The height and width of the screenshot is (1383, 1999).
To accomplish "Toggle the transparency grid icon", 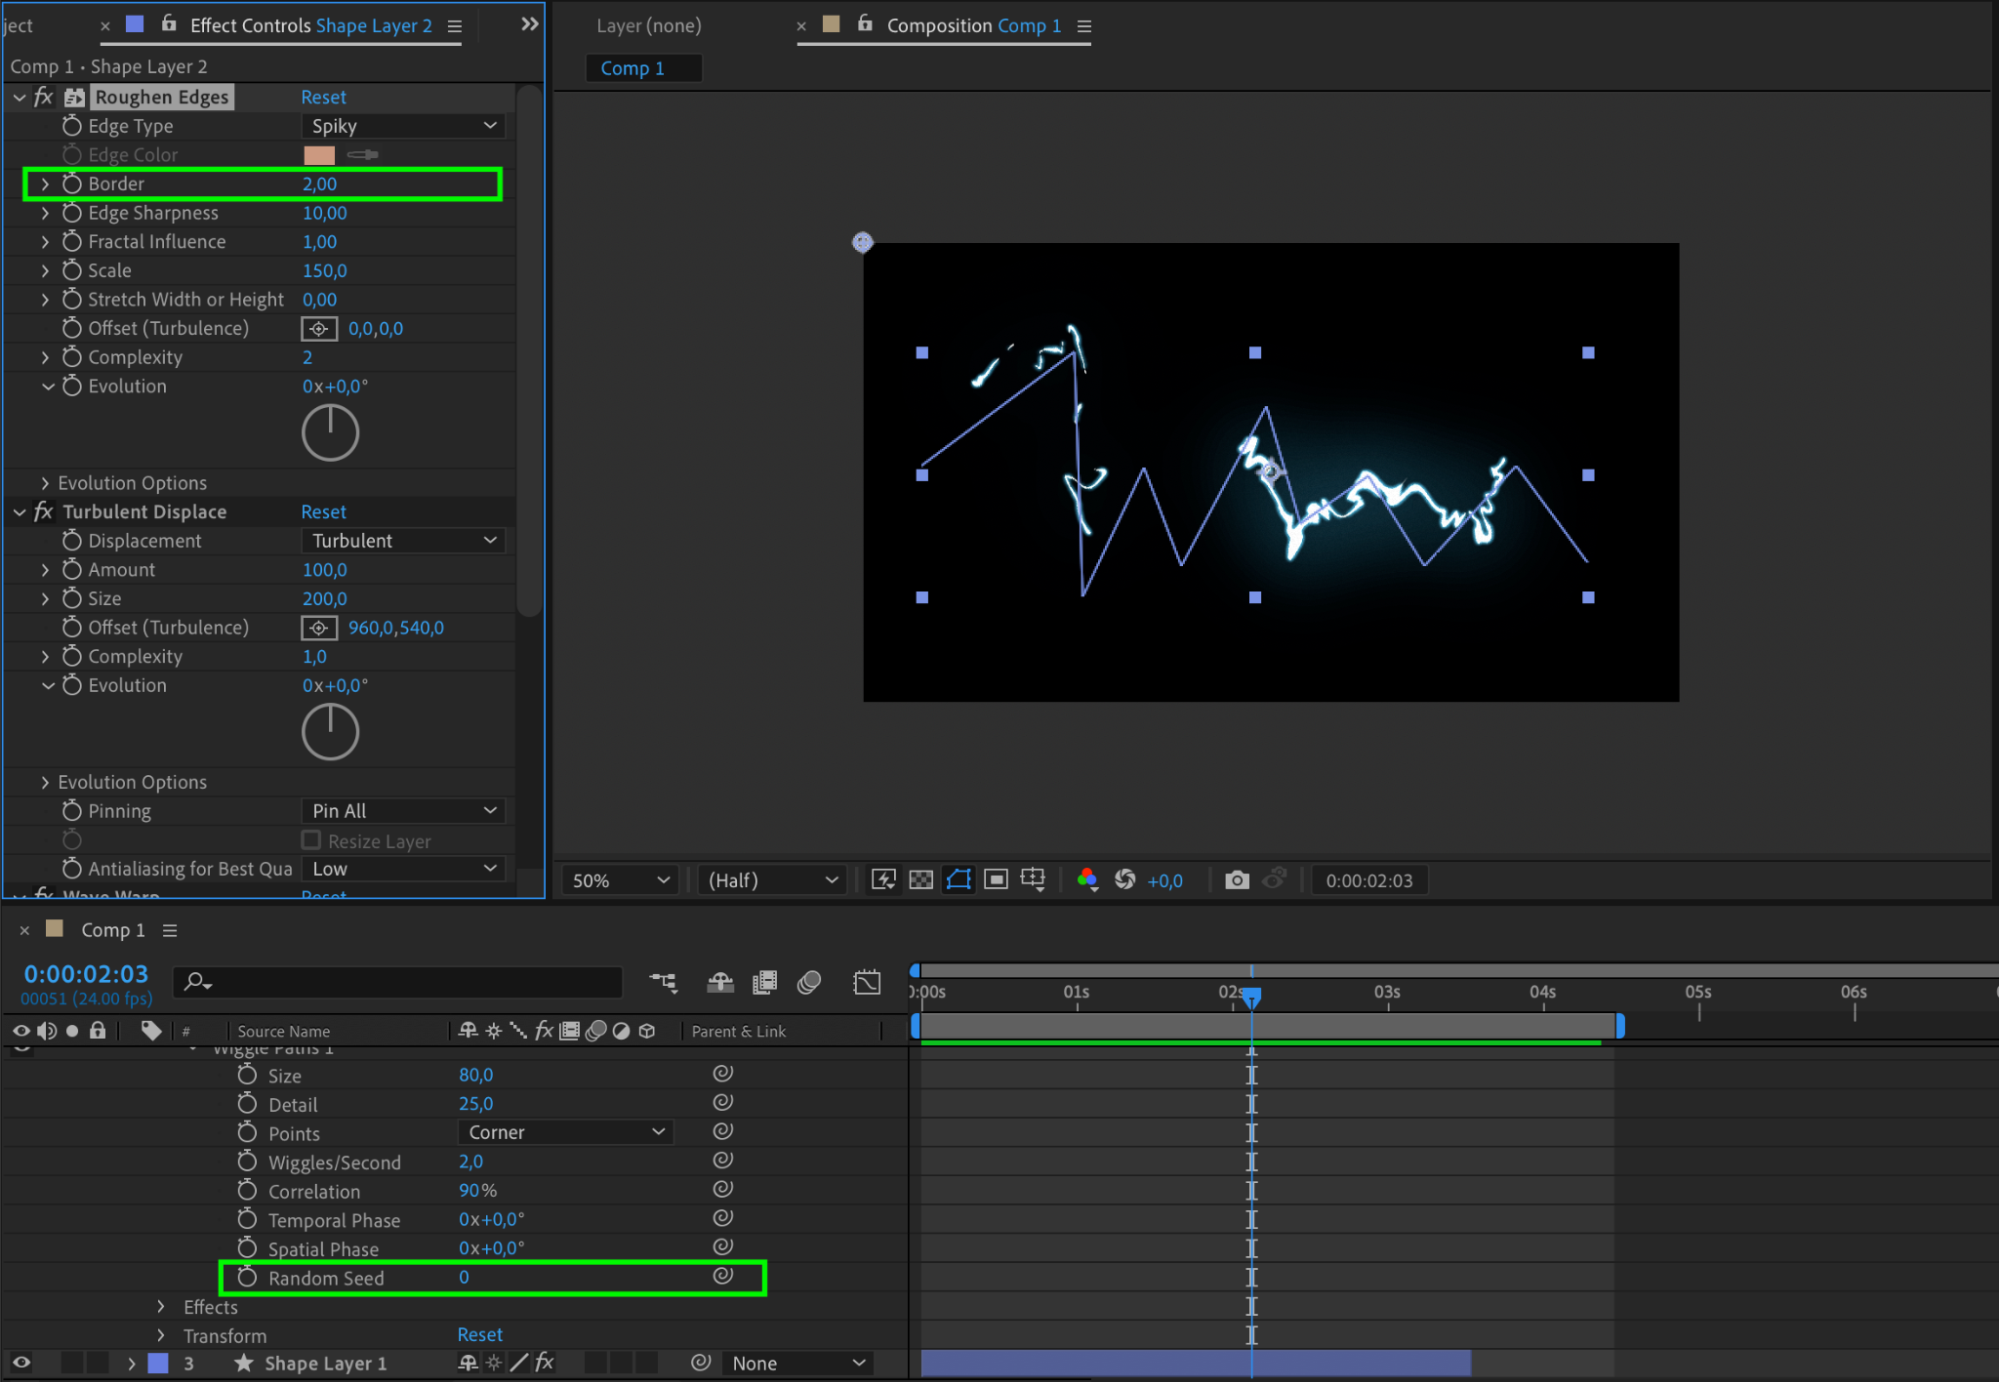I will [x=921, y=880].
